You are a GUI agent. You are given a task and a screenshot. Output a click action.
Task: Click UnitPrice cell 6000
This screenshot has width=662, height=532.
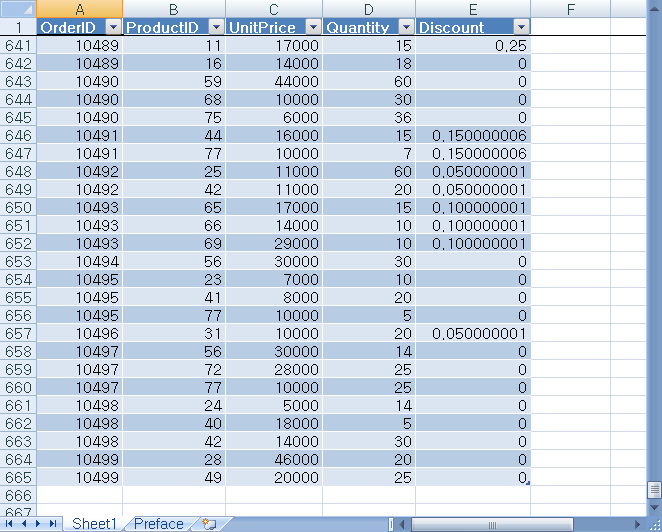(274, 117)
